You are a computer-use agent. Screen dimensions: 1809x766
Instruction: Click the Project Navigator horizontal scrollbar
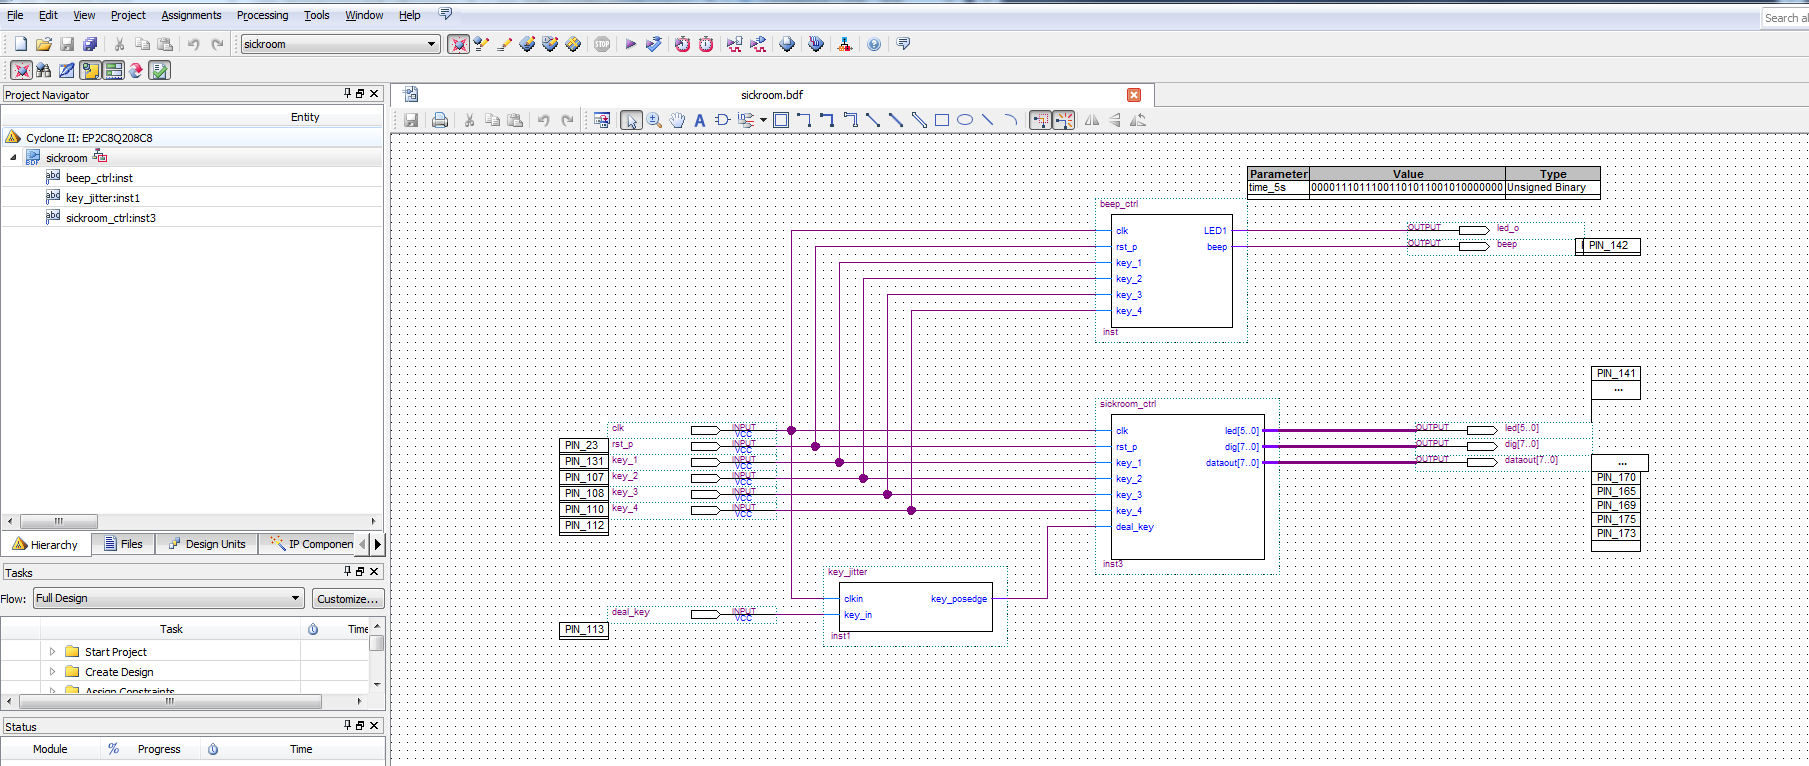coord(59,521)
